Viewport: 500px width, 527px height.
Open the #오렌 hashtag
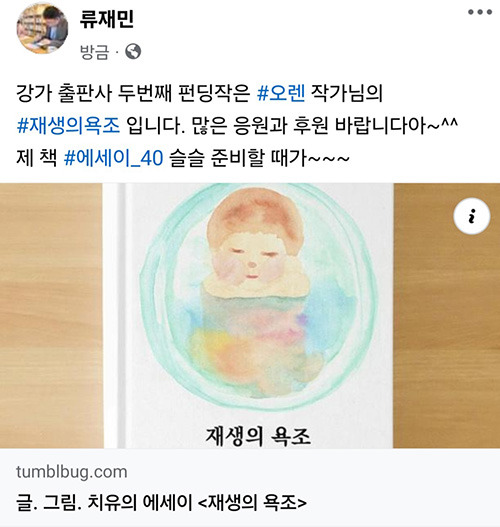click(281, 93)
